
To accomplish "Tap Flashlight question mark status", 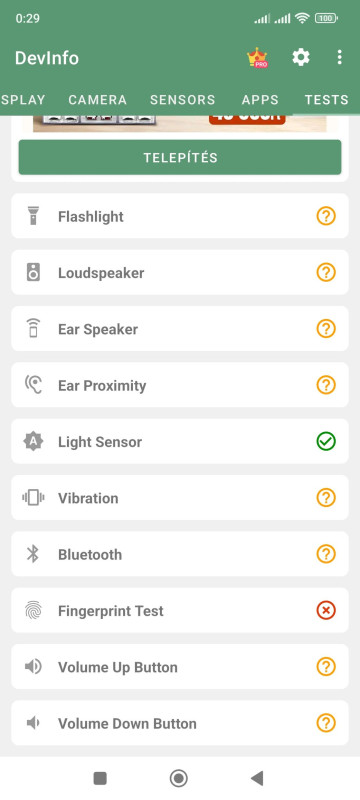I will (326, 216).
